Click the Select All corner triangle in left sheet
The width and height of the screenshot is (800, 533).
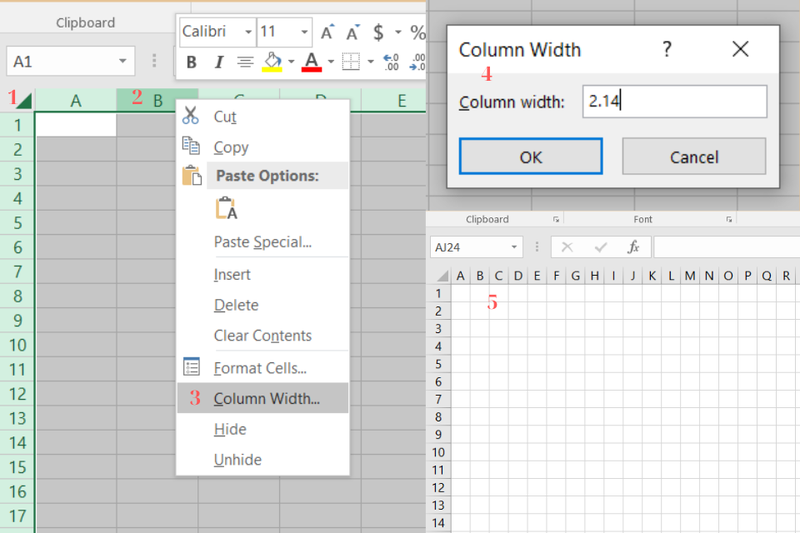coord(22,99)
